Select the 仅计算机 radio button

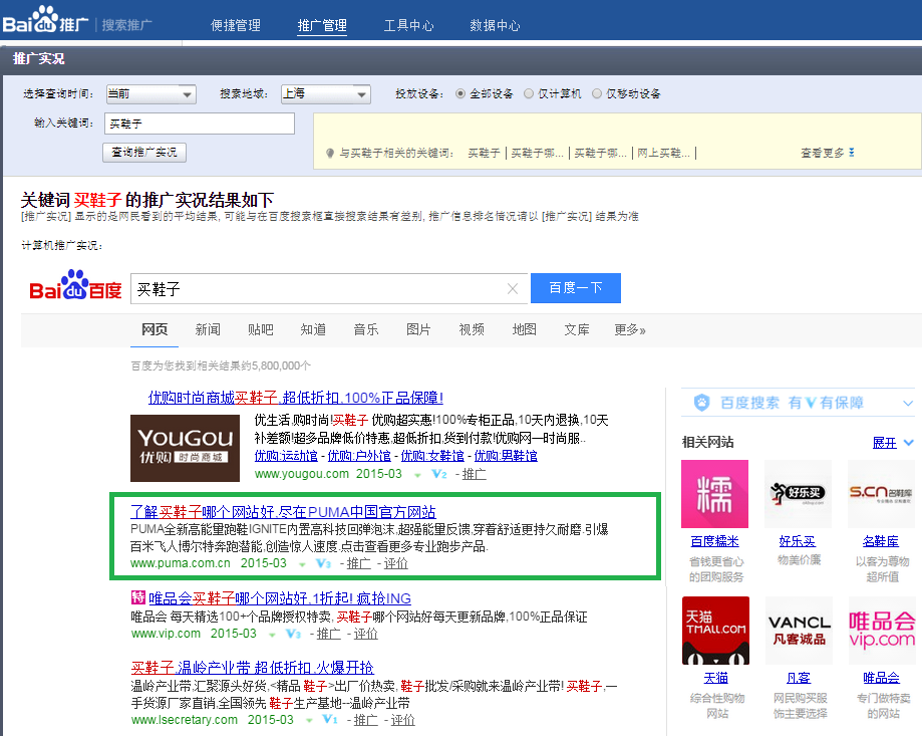tap(529, 94)
